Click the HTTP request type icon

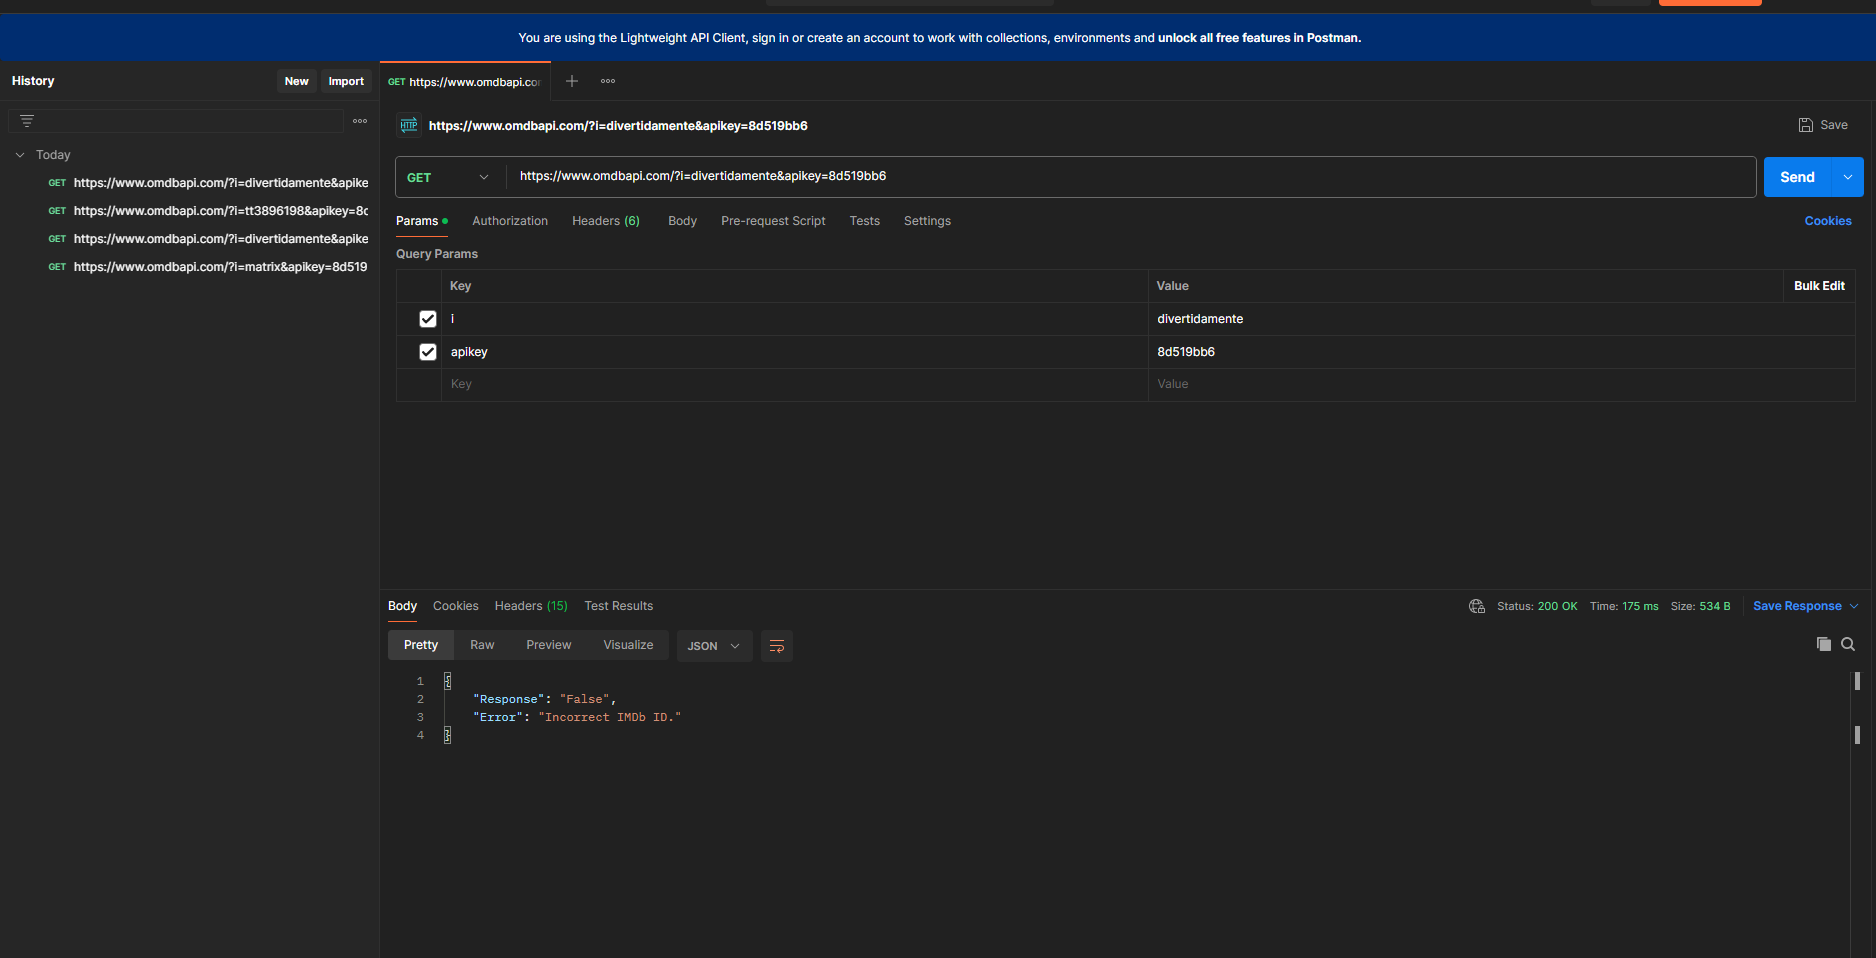(409, 125)
